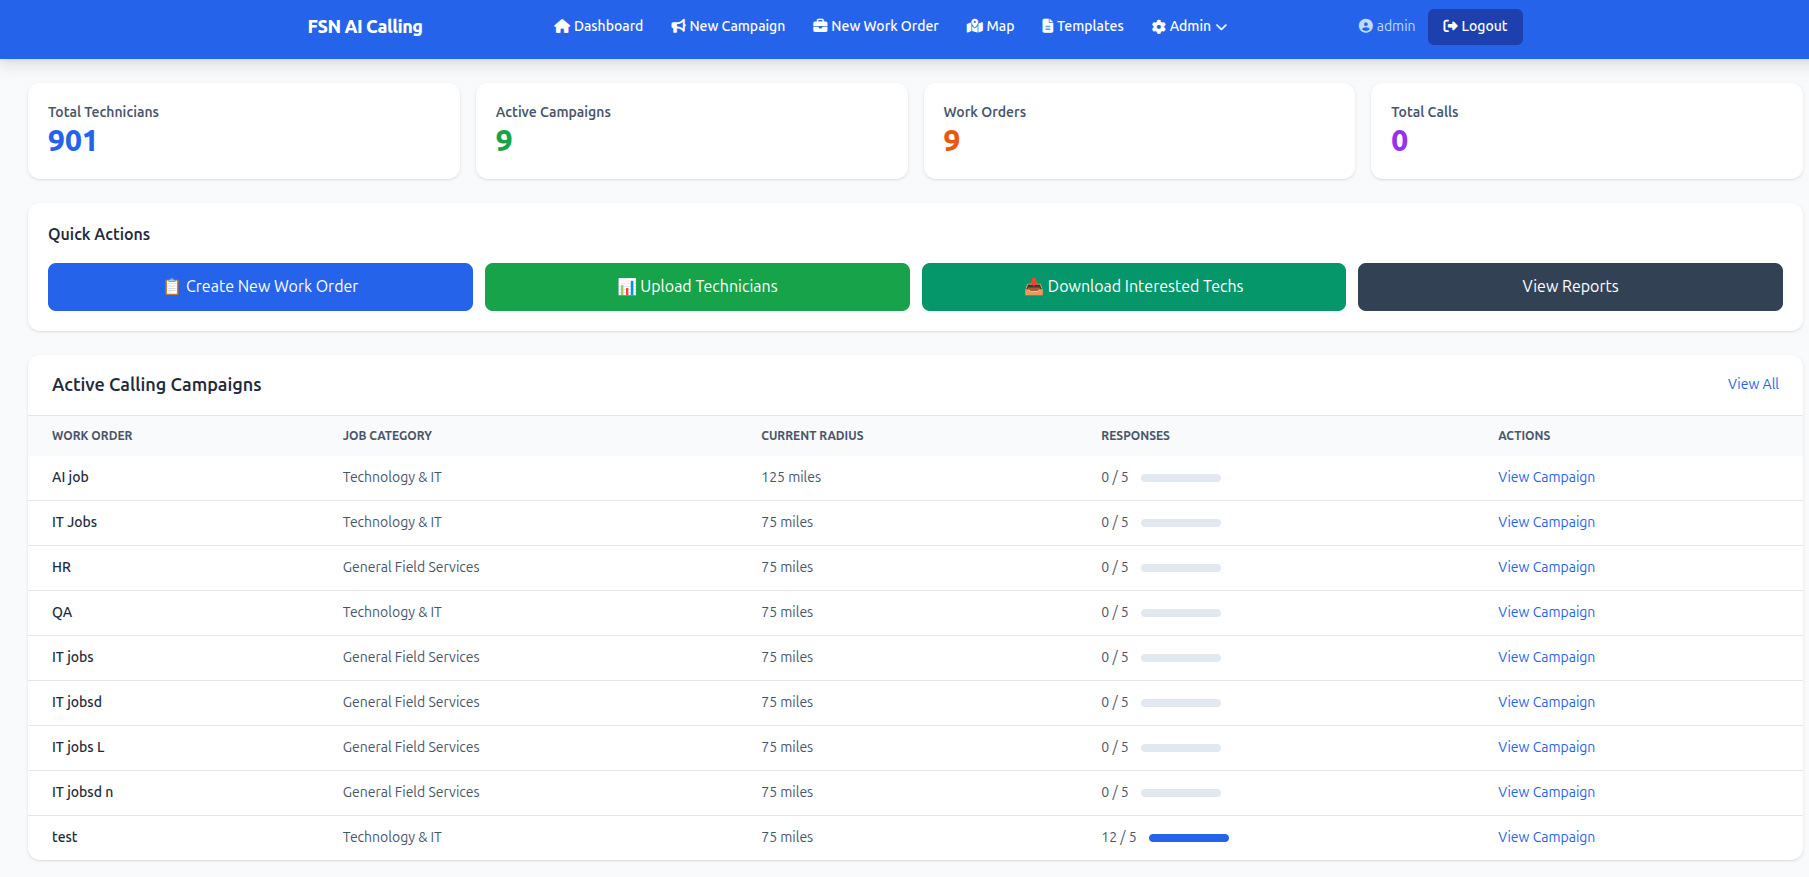Screen dimensions: 1809x877
Task: Click the WORK ORDER column header
Action: coord(92,436)
